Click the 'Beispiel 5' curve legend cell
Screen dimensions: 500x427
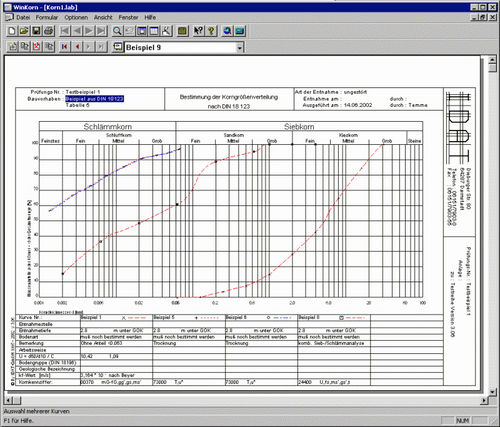tap(189, 318)
